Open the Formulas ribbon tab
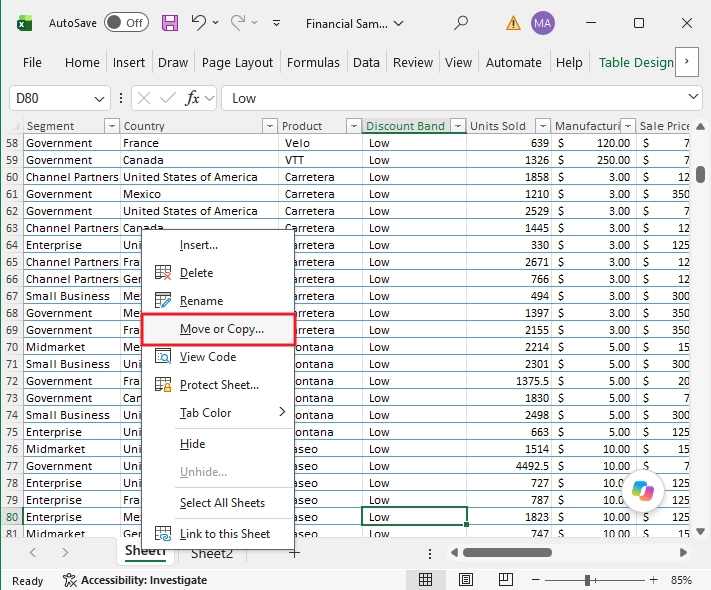Screen dimensions: 711x590 313,62
